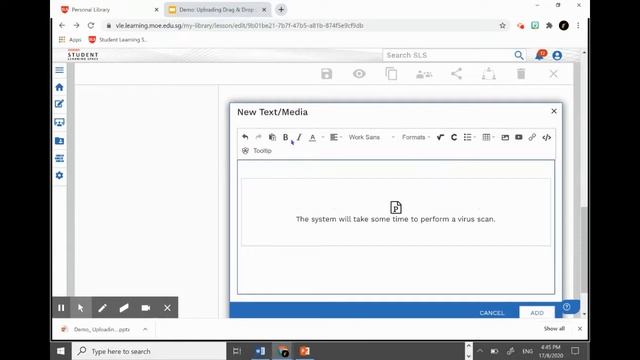The height and width of the screenshot is (360, 640).
Task: Toggle bold formatting
Action: (x=286, y=137)
